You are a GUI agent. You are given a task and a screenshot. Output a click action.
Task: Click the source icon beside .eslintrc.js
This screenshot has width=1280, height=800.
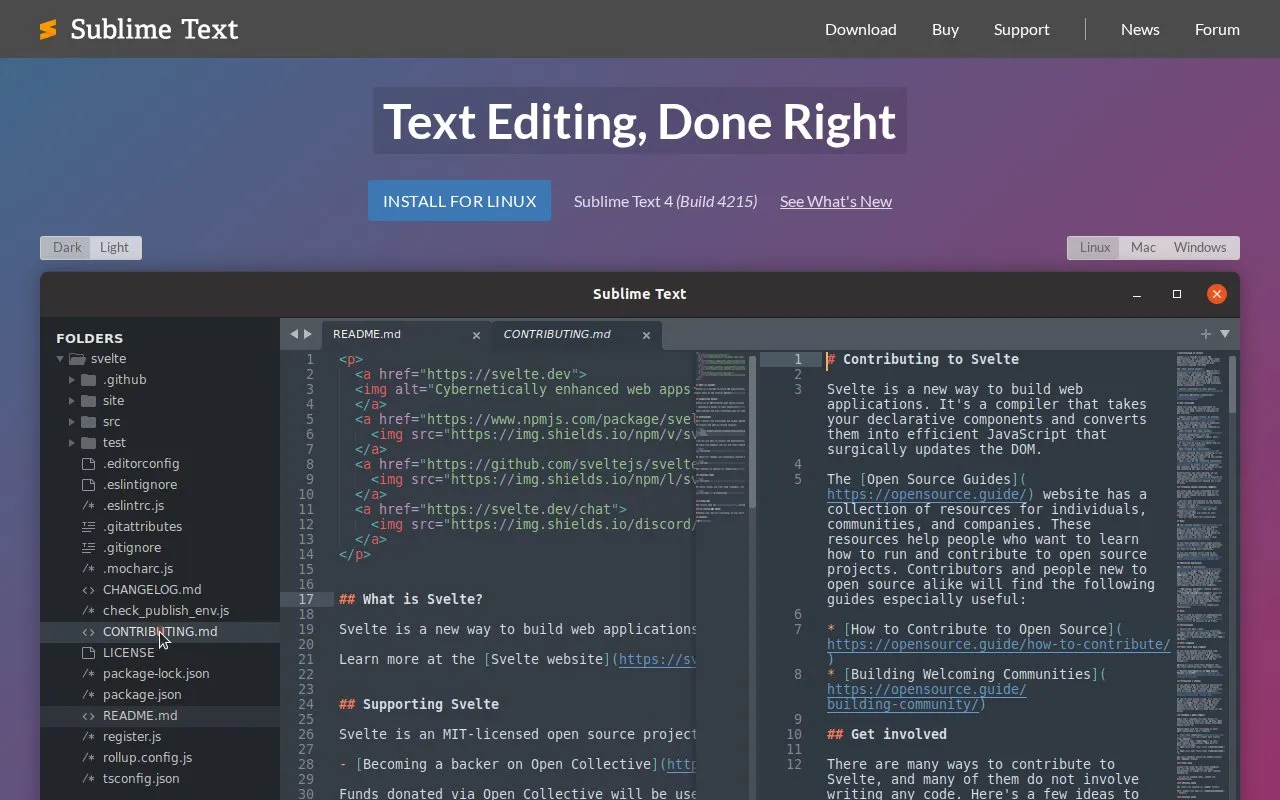(88, 506)
